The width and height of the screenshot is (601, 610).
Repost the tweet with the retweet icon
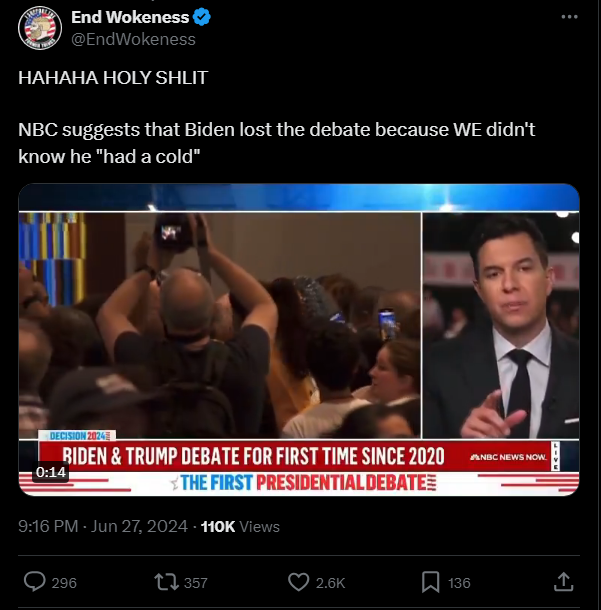tap(166, 582)
